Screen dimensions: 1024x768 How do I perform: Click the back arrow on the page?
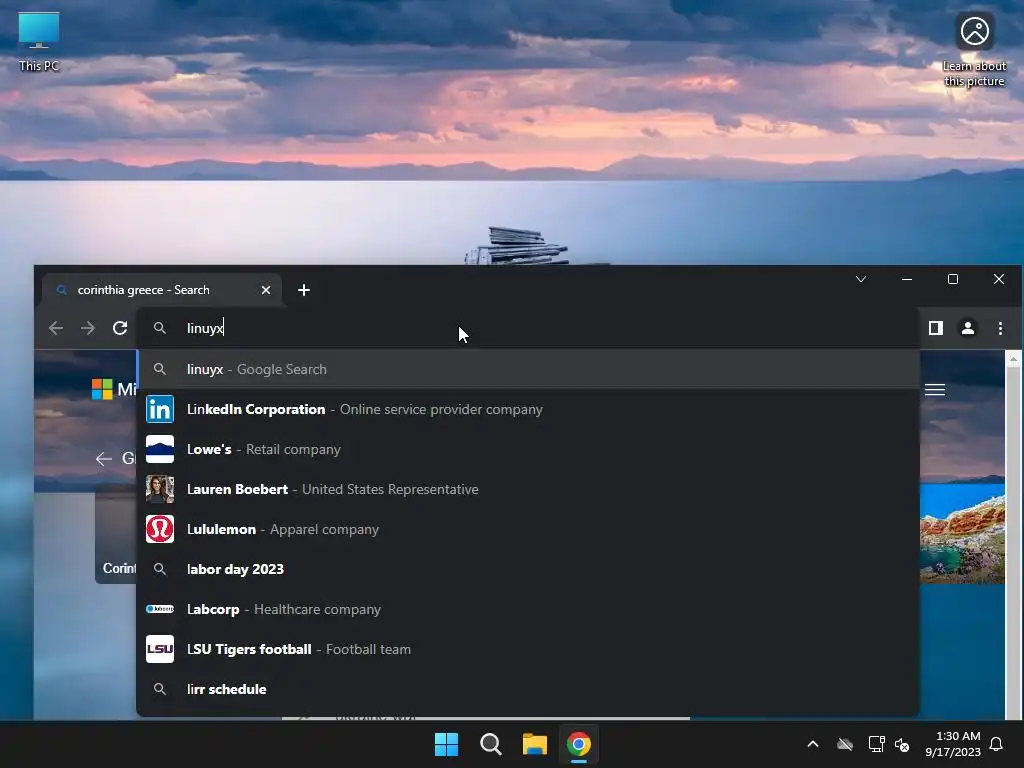click(x=103, y=458)
